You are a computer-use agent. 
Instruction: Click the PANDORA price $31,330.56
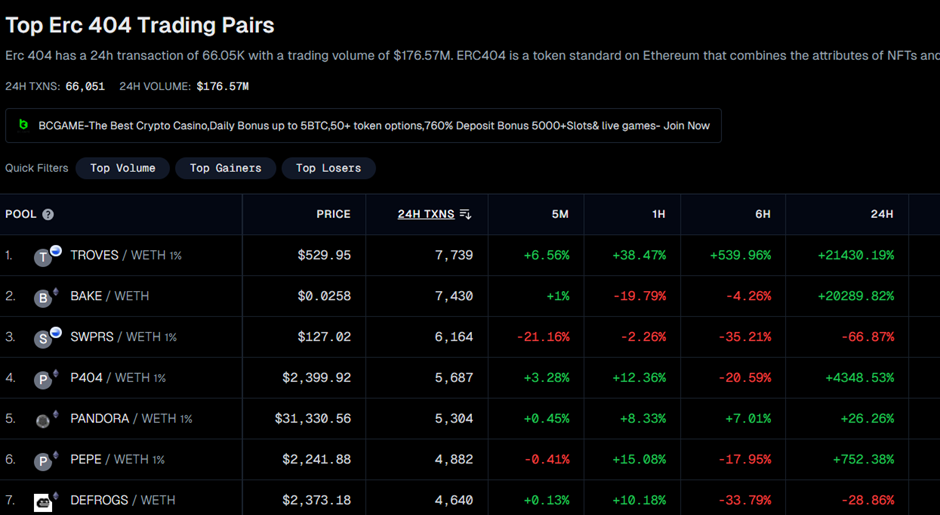pos(313,418)
